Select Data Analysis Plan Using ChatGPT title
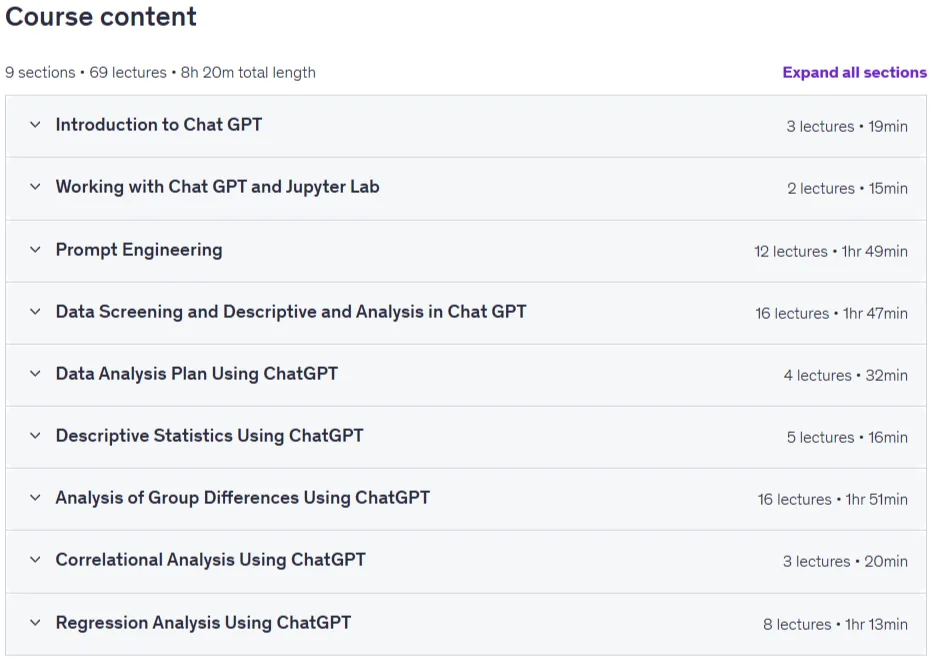Viewport: 934px width, 660px height. click(197, 374)
